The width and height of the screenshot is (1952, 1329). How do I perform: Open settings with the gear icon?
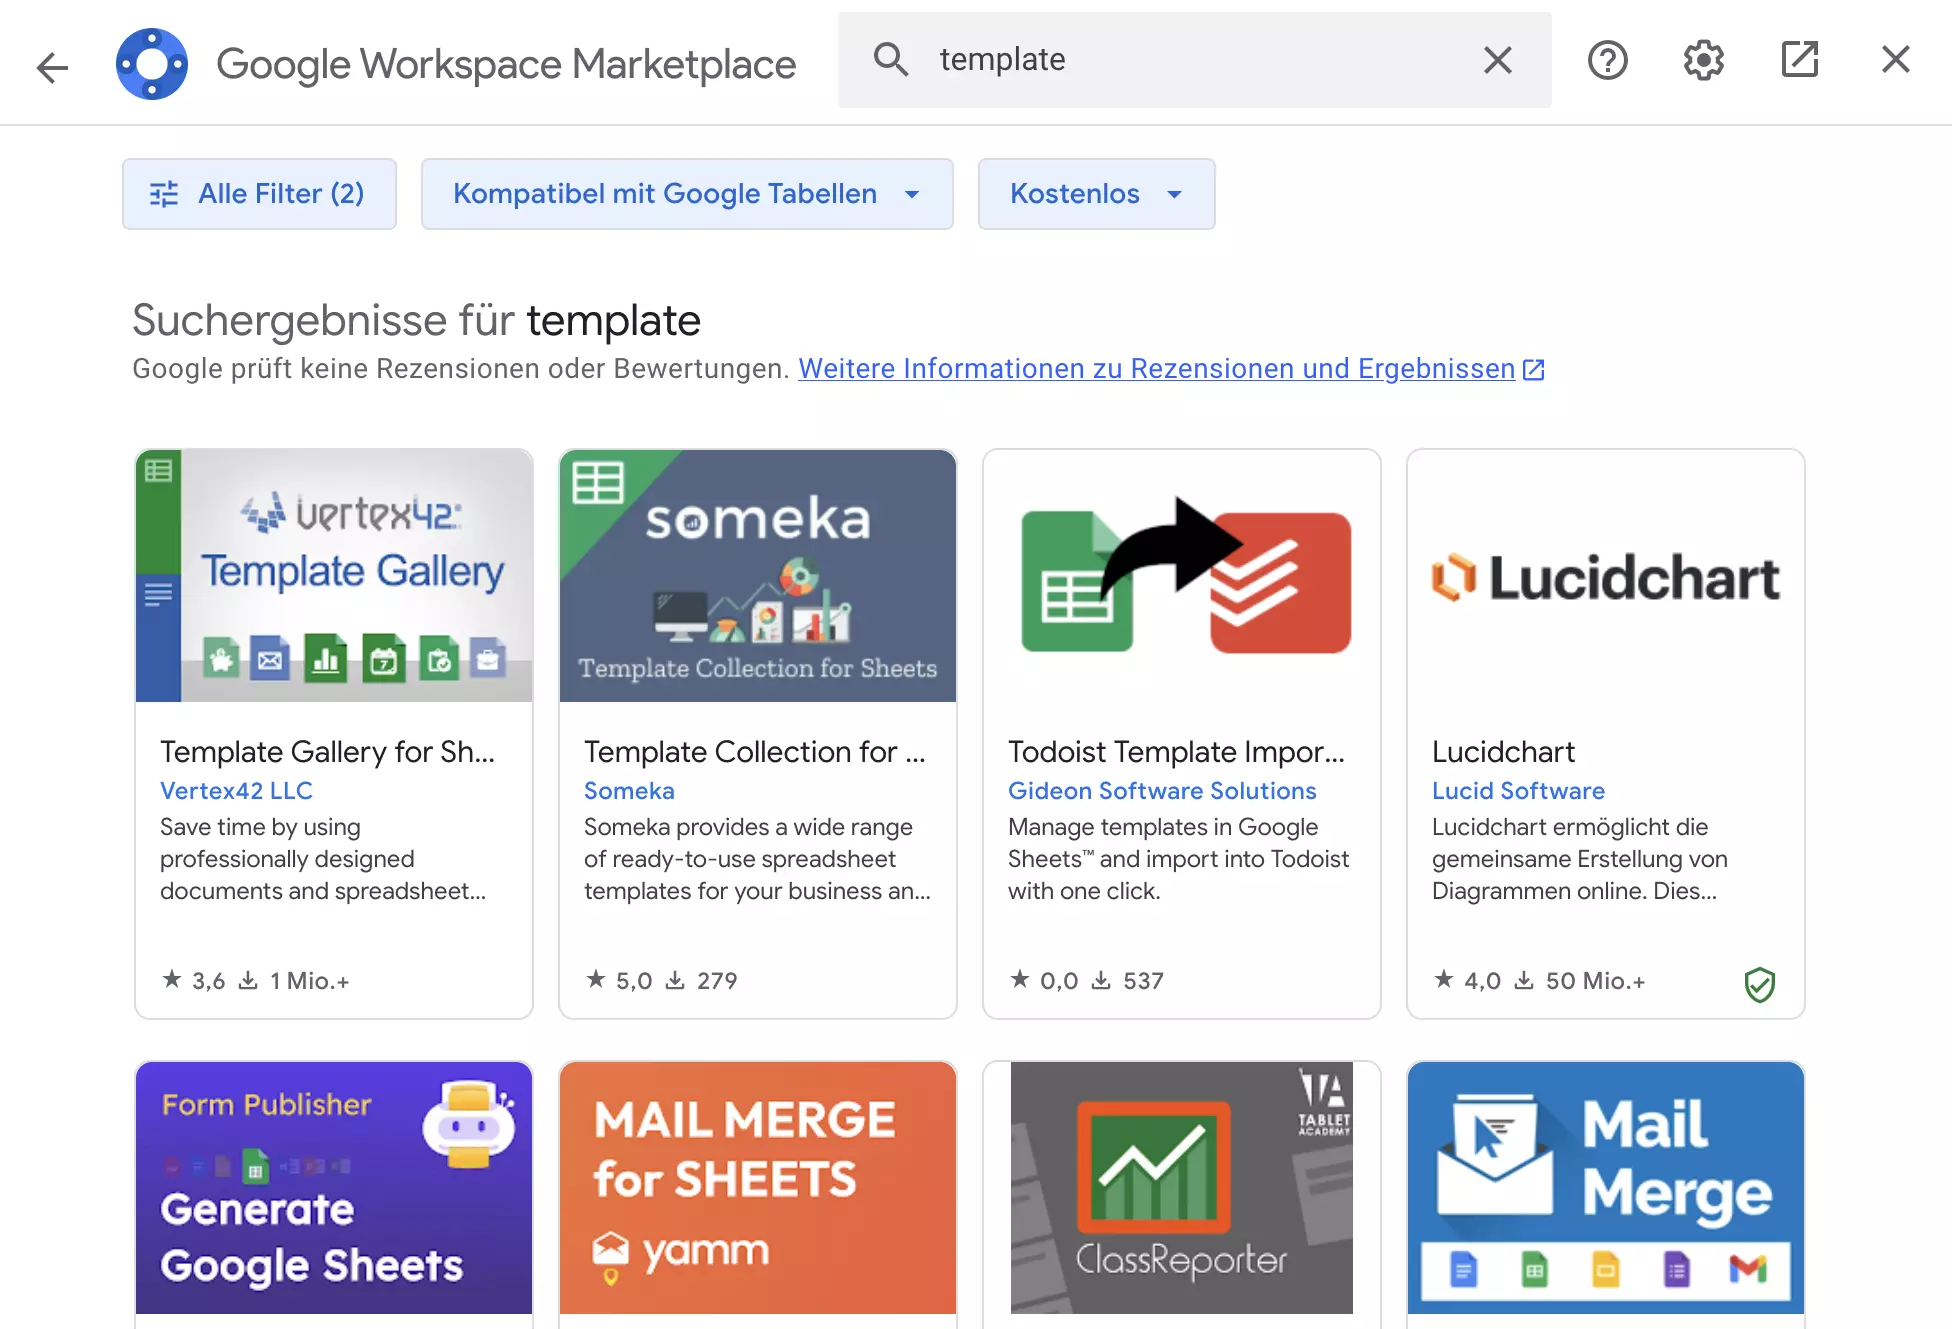[1703, 60]
